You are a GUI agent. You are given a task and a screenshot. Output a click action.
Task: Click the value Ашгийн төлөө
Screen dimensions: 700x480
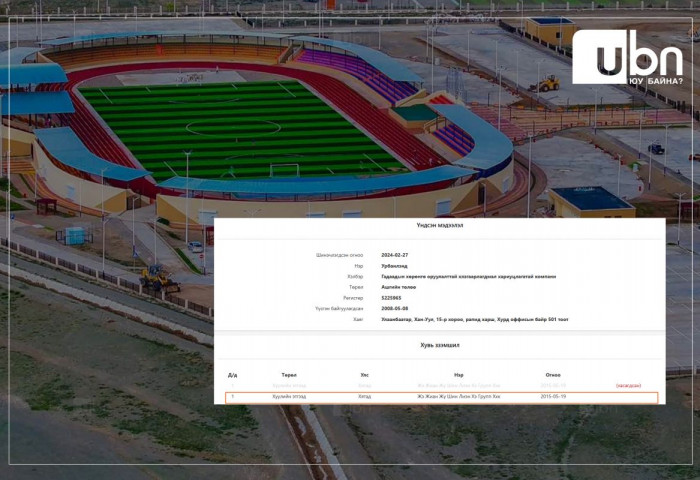pyautogui.click(x=398, y=287)
